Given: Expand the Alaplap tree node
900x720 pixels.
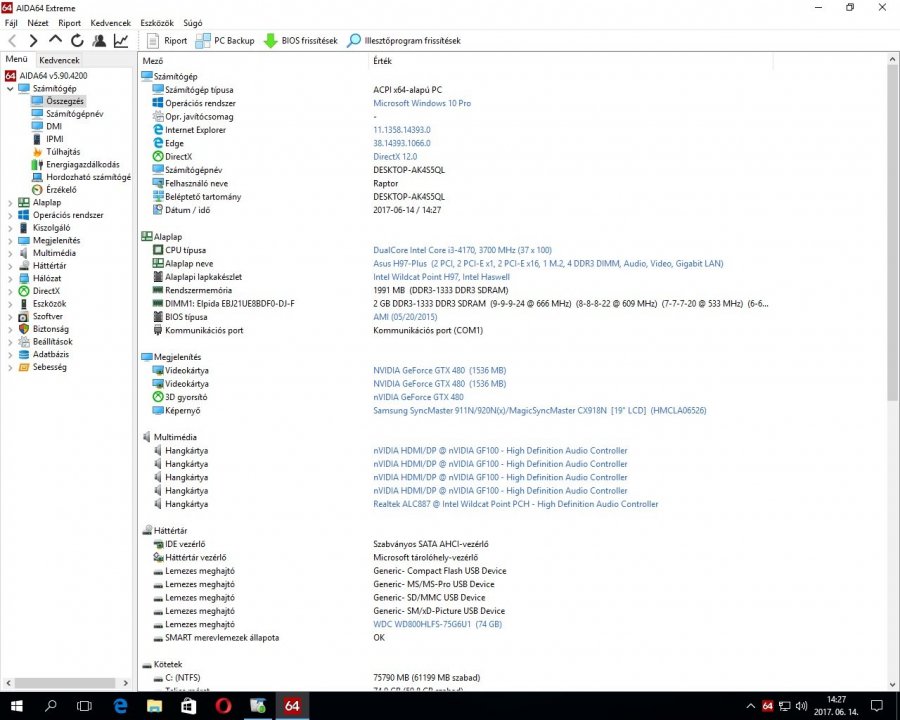Looking at the screenshot, I should [10, 203].
